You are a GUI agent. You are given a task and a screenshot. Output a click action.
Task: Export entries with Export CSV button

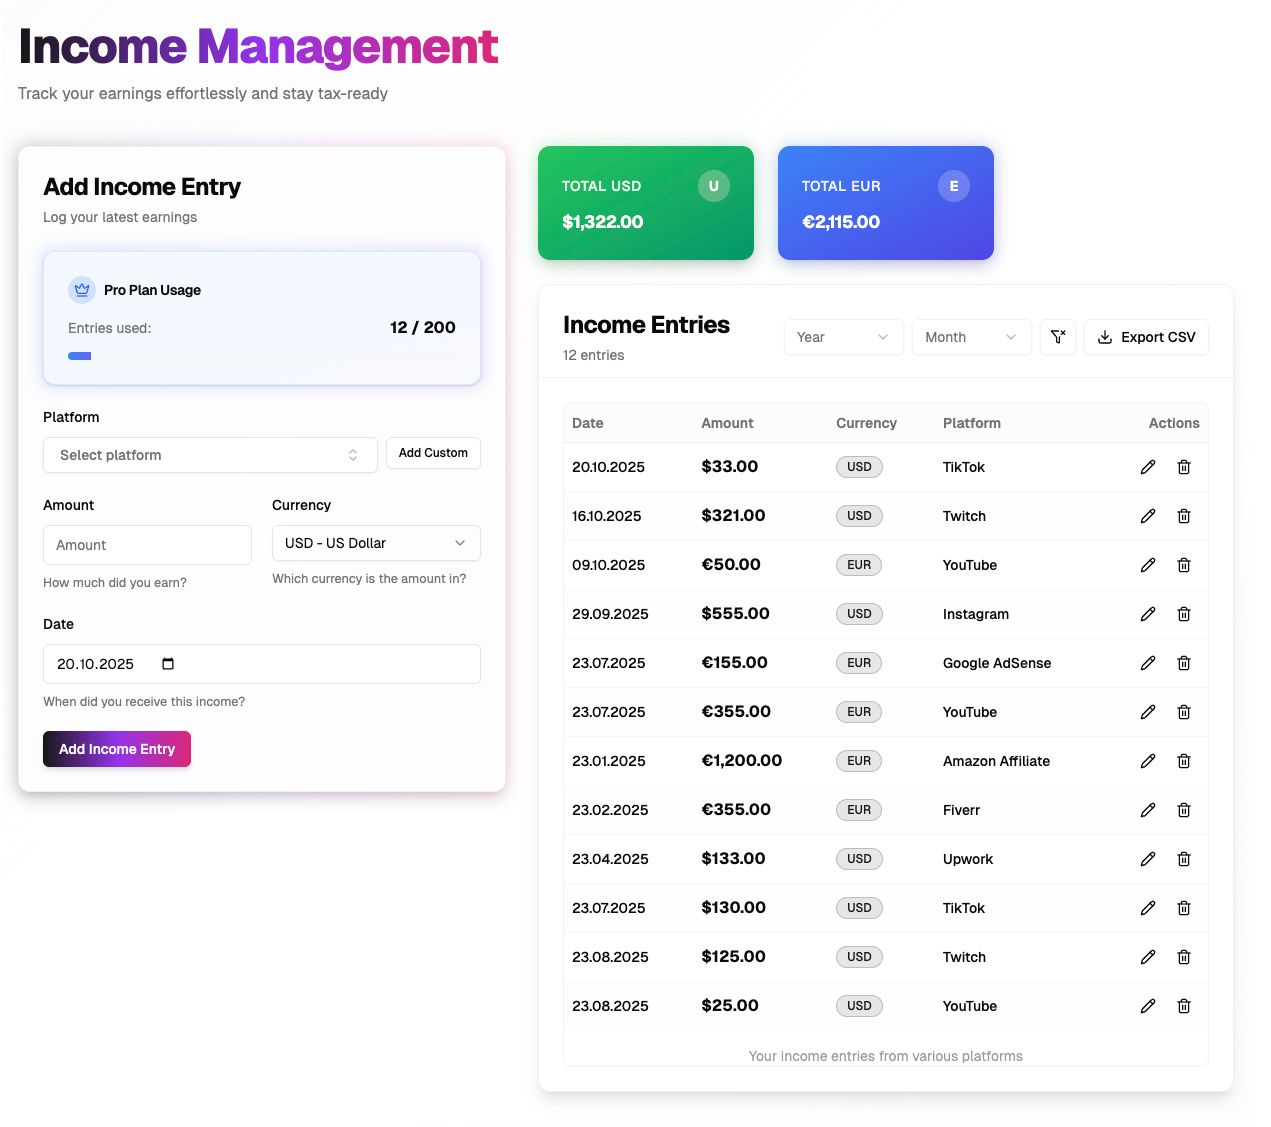coord(1145,337)
